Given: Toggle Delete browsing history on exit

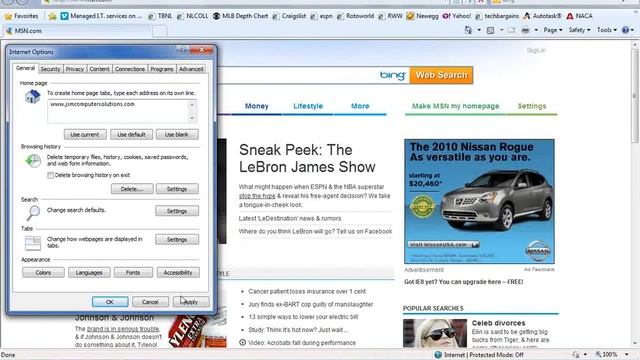Looking at the screenshot, I should pyautogui.click(x=50, y=175).
